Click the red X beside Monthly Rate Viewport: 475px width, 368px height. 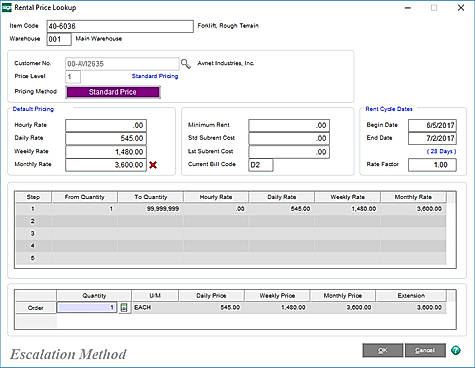[x=153, y=165]
